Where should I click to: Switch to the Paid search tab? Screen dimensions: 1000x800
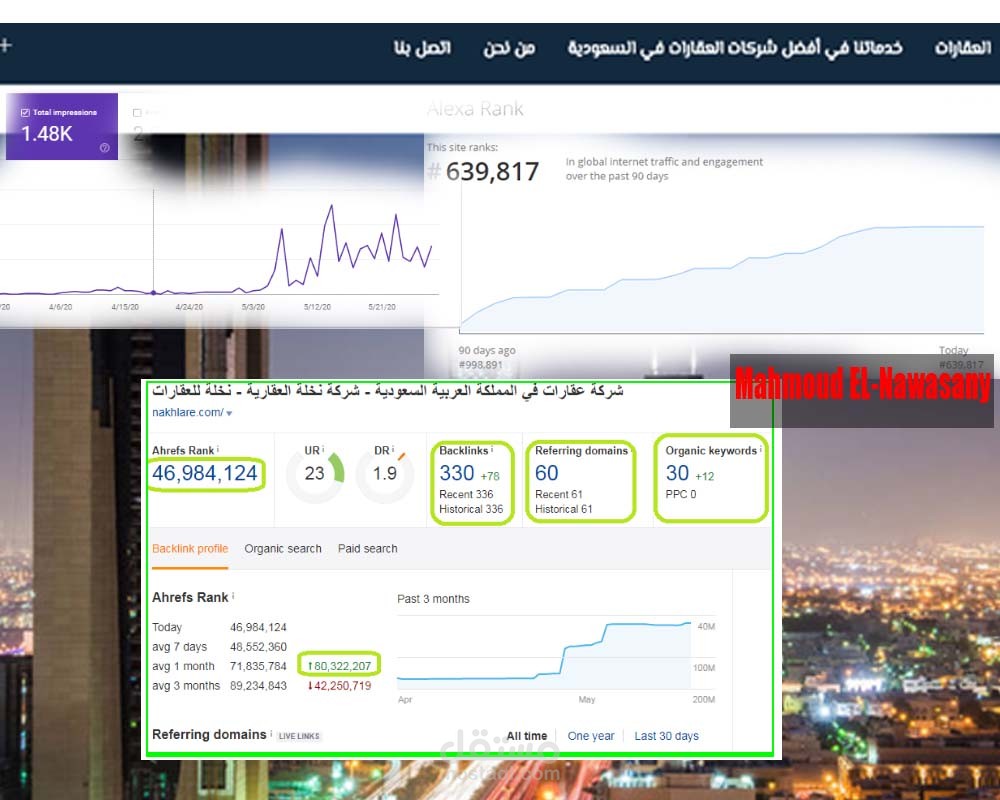[367, 549]
